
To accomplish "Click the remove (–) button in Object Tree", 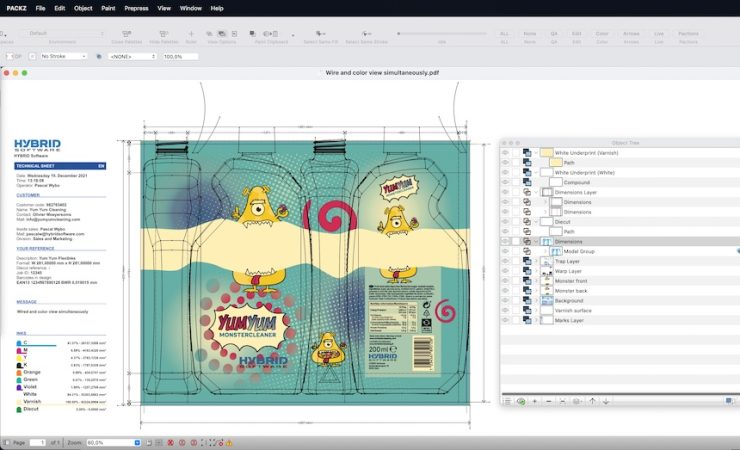I will click(548, 401).
